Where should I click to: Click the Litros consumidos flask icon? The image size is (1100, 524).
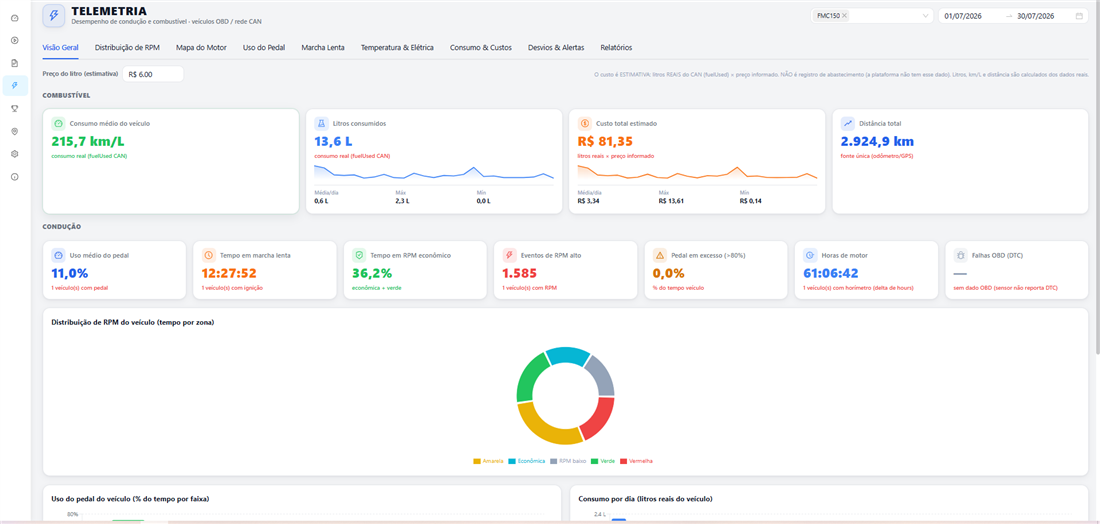(322, 123)
